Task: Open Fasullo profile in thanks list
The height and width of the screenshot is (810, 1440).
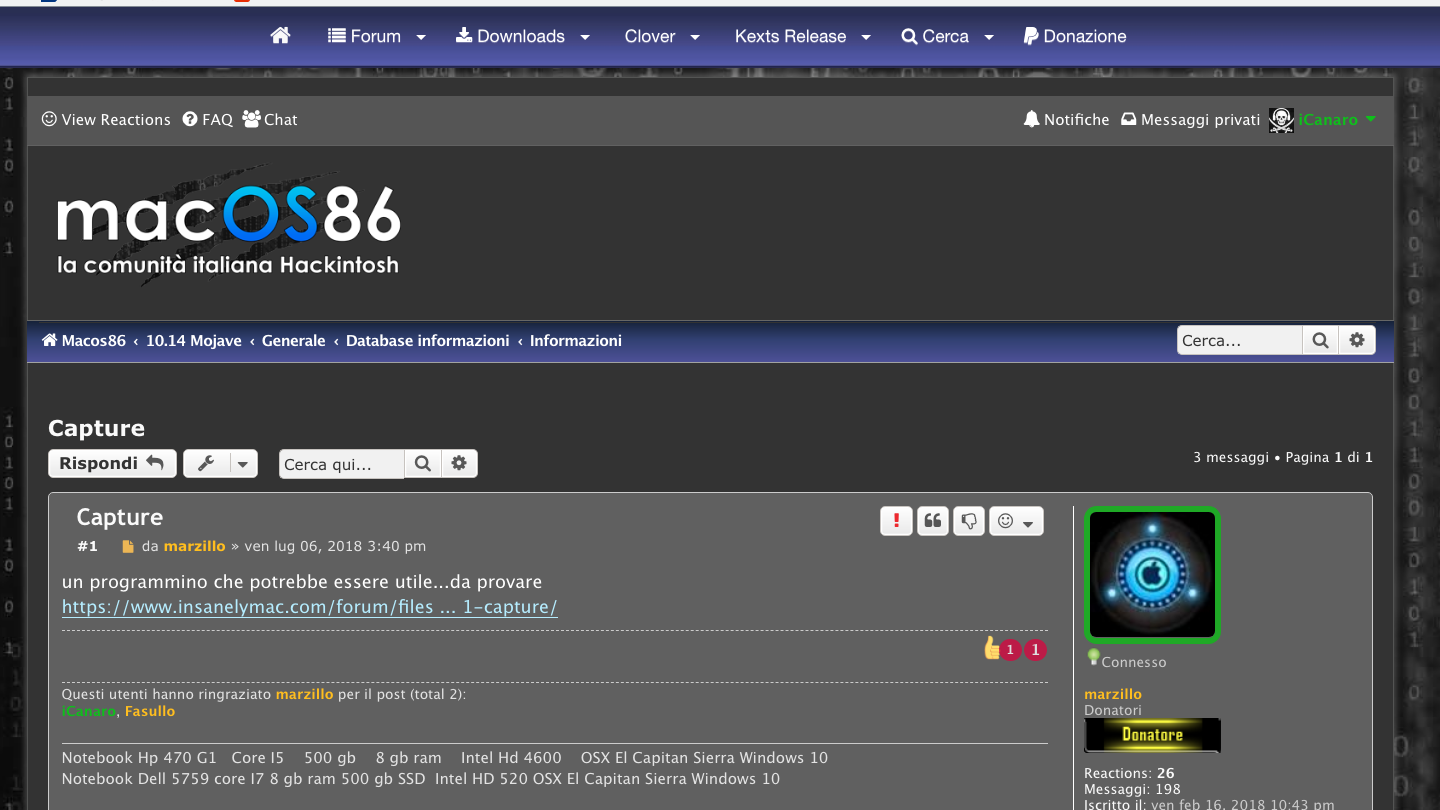Action: (x=150, y=711)
